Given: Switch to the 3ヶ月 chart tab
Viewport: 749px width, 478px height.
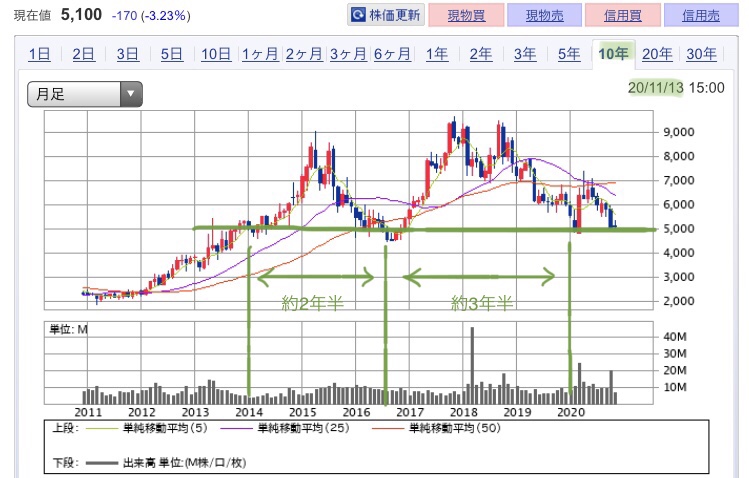Looking at the screenshot, I should (348, 54).
